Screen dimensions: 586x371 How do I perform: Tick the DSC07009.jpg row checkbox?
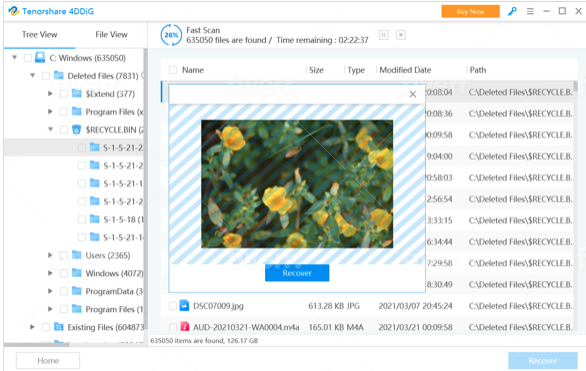coord(173,306)
